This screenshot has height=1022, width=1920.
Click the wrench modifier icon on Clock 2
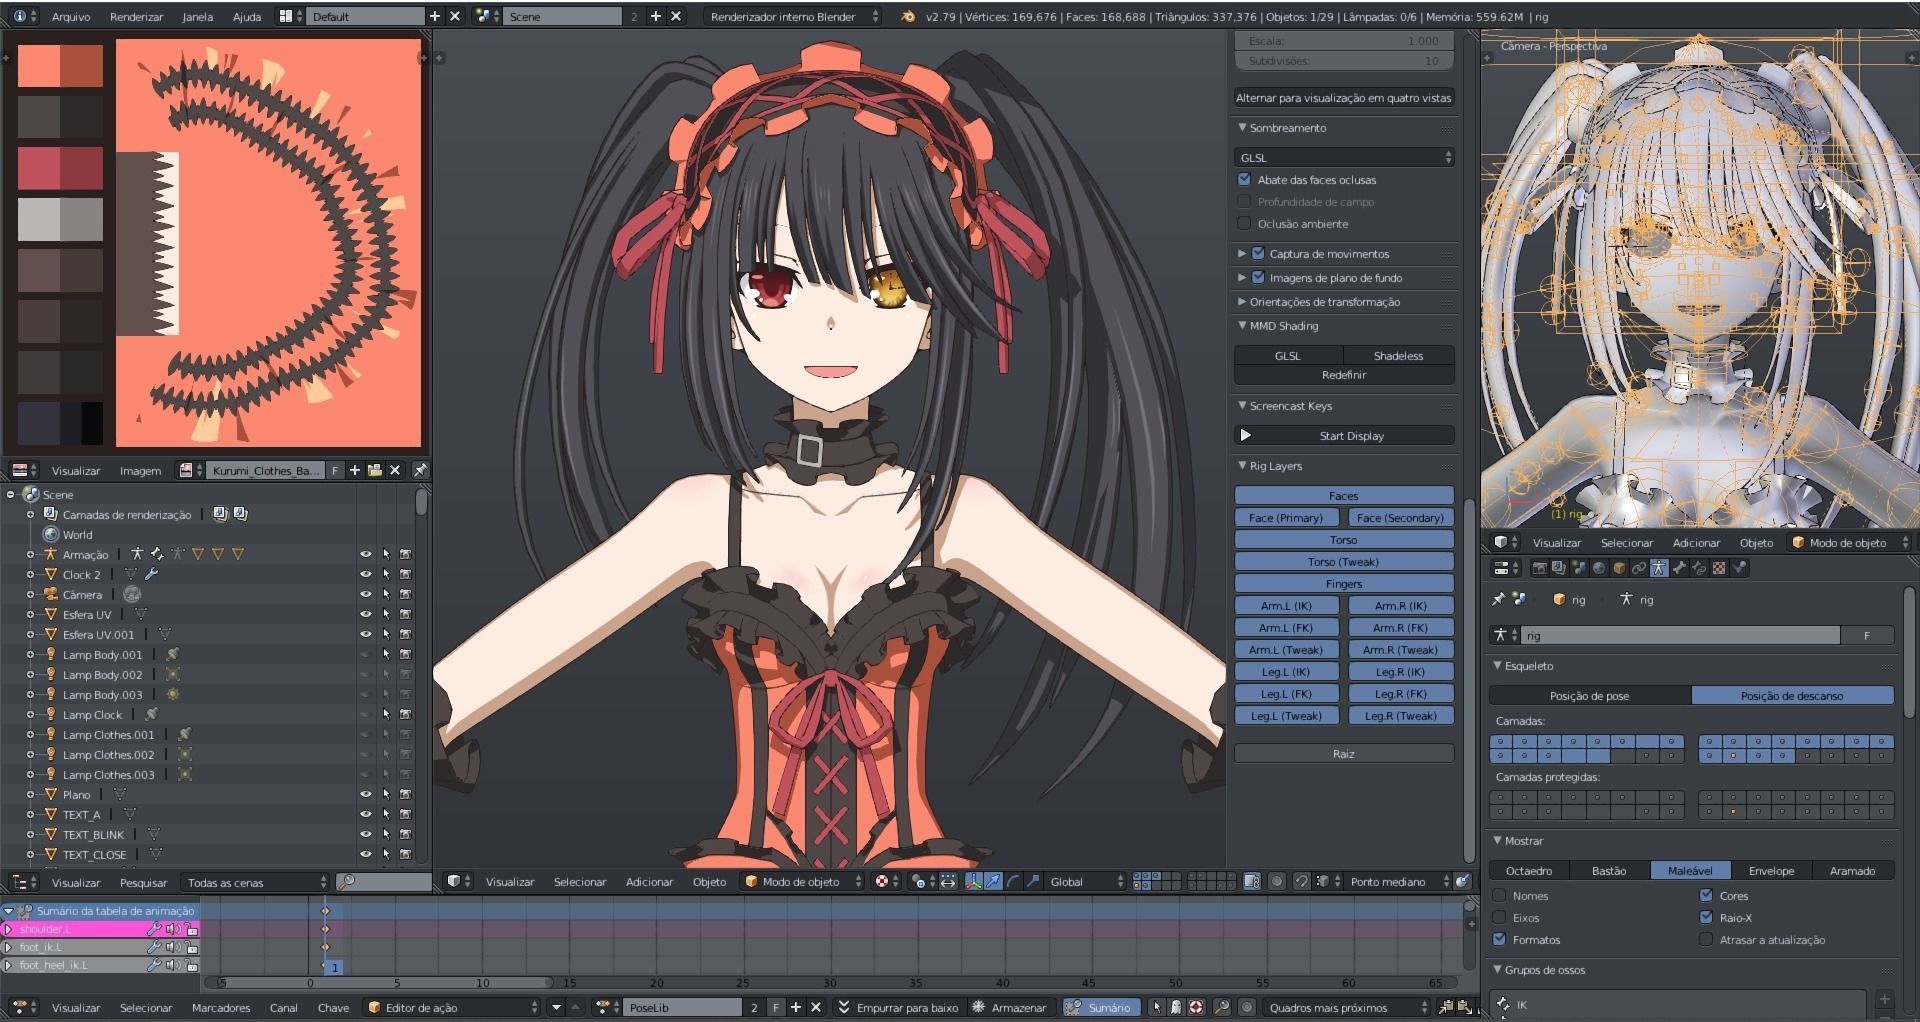tap(152, 574)
